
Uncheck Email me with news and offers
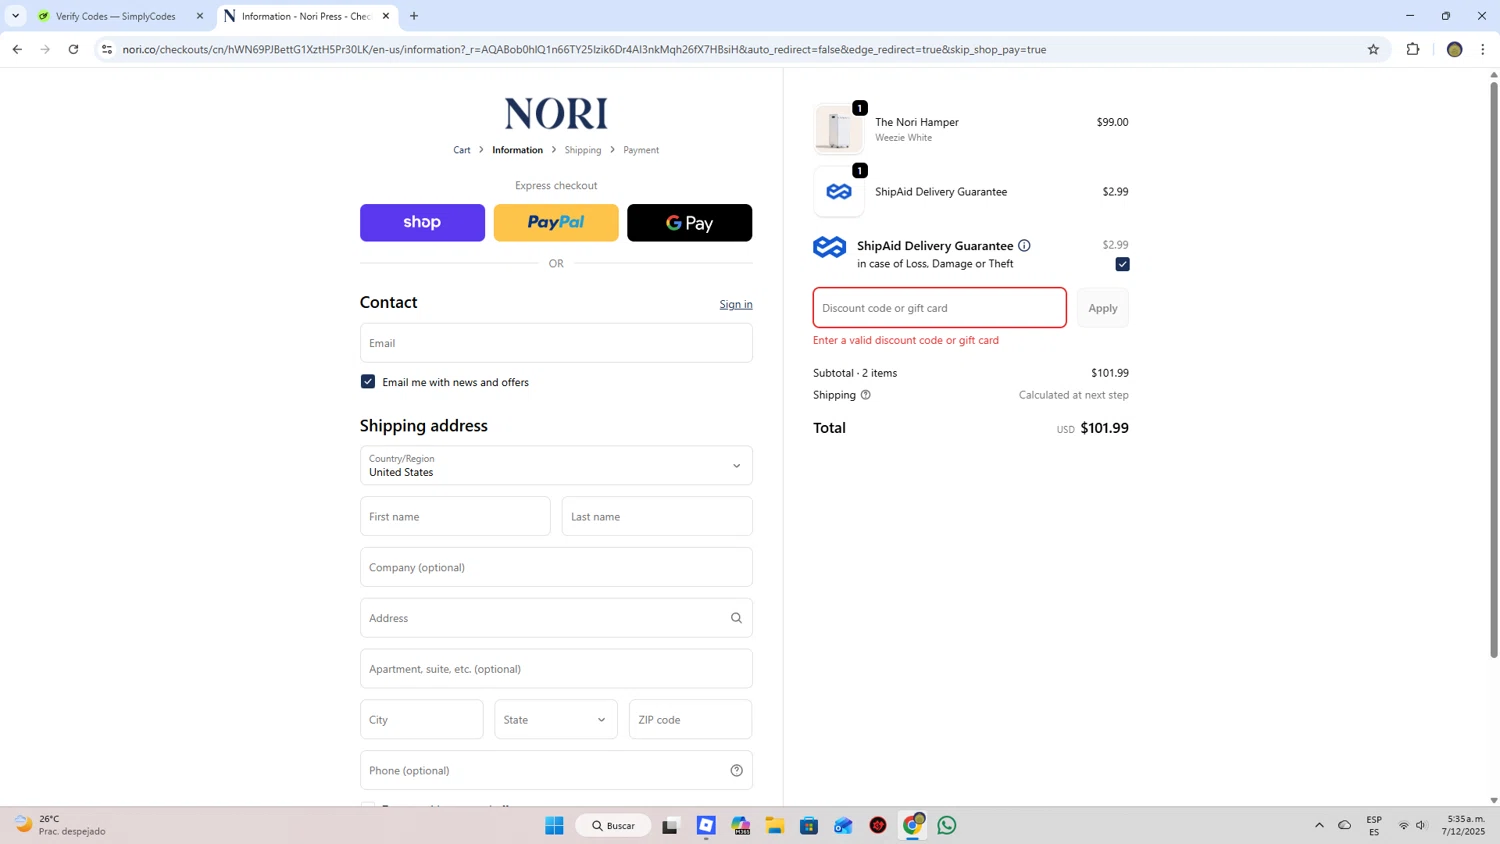[368, 382]
